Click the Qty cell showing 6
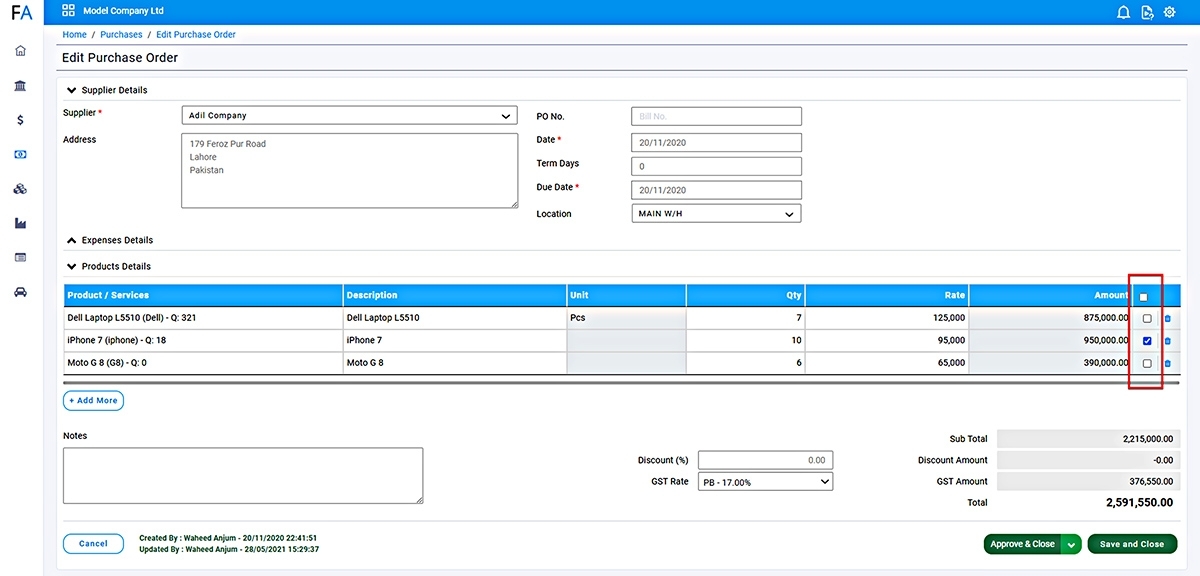The height and width of the screenshot is (576, 1200). [x=746, y=363]
